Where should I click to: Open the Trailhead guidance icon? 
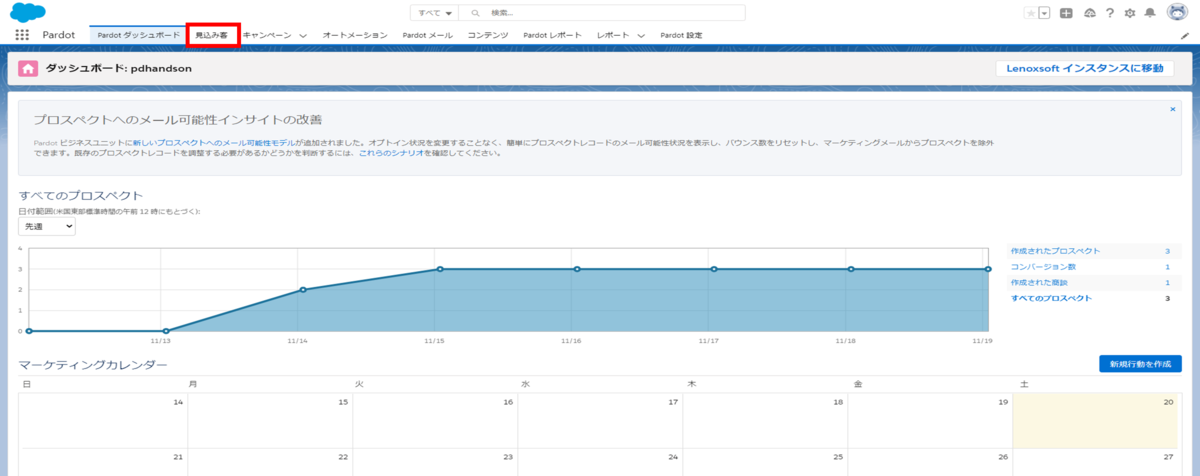(1090, 13)
